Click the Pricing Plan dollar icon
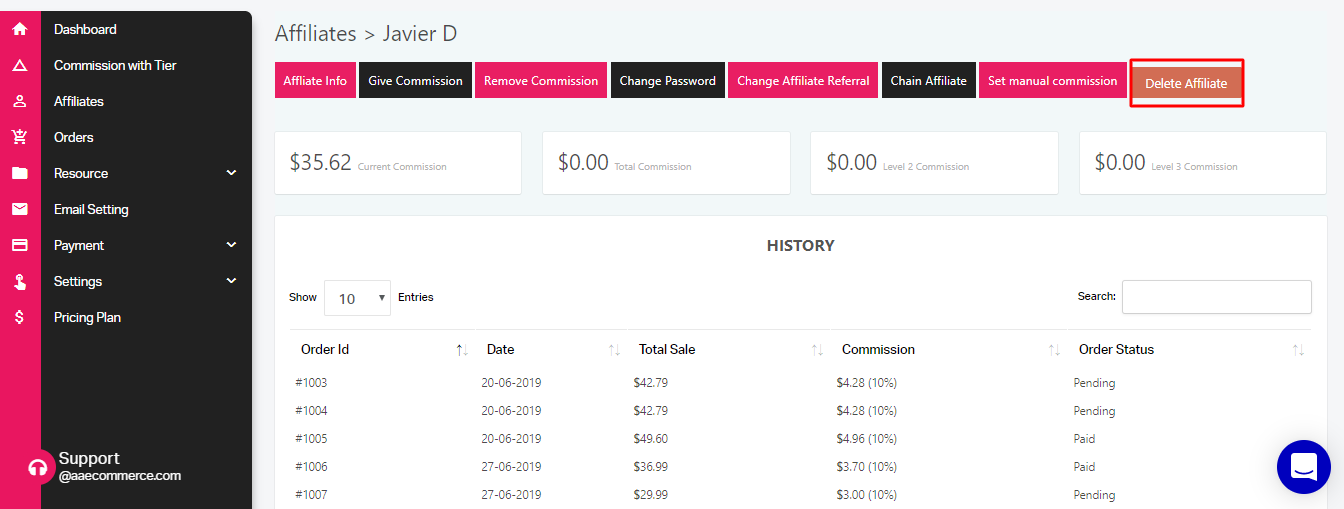 pos(19,317)
